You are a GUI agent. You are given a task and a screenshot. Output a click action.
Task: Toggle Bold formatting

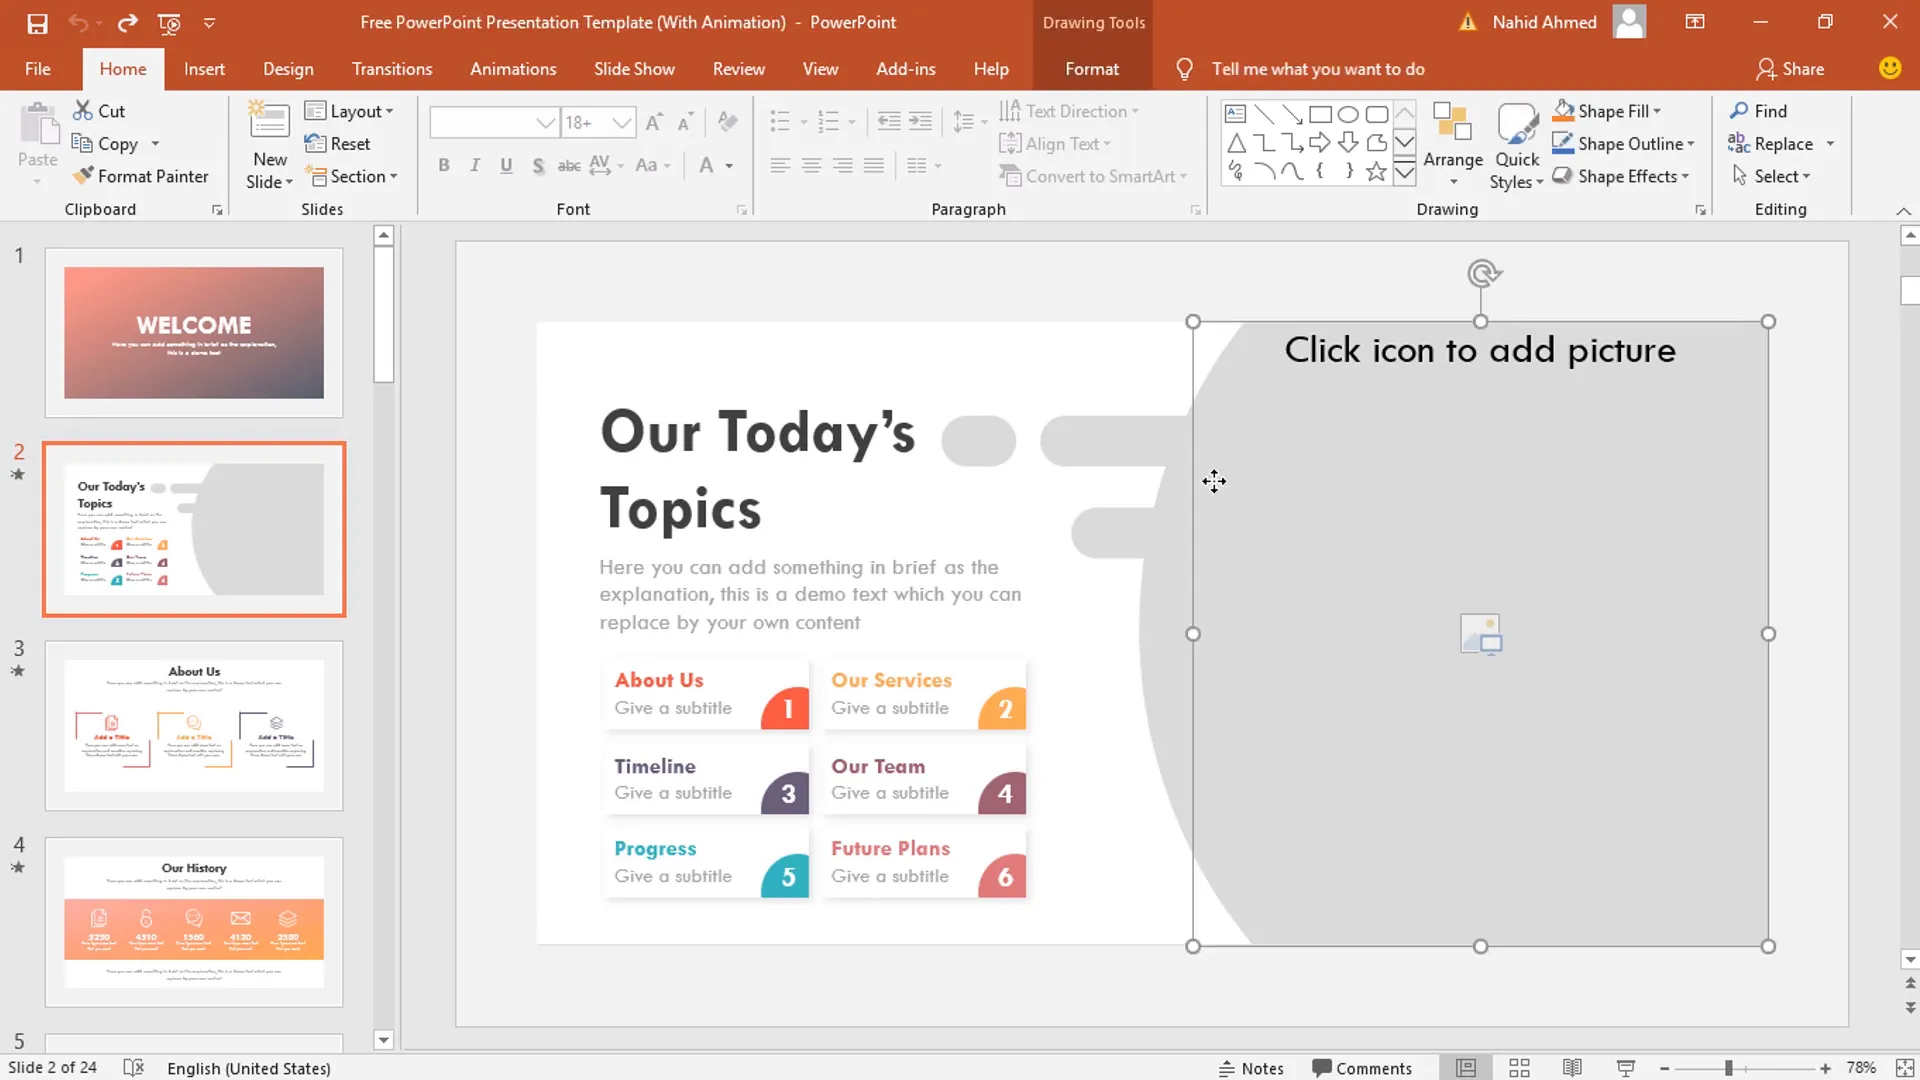[x=444, y=165]
